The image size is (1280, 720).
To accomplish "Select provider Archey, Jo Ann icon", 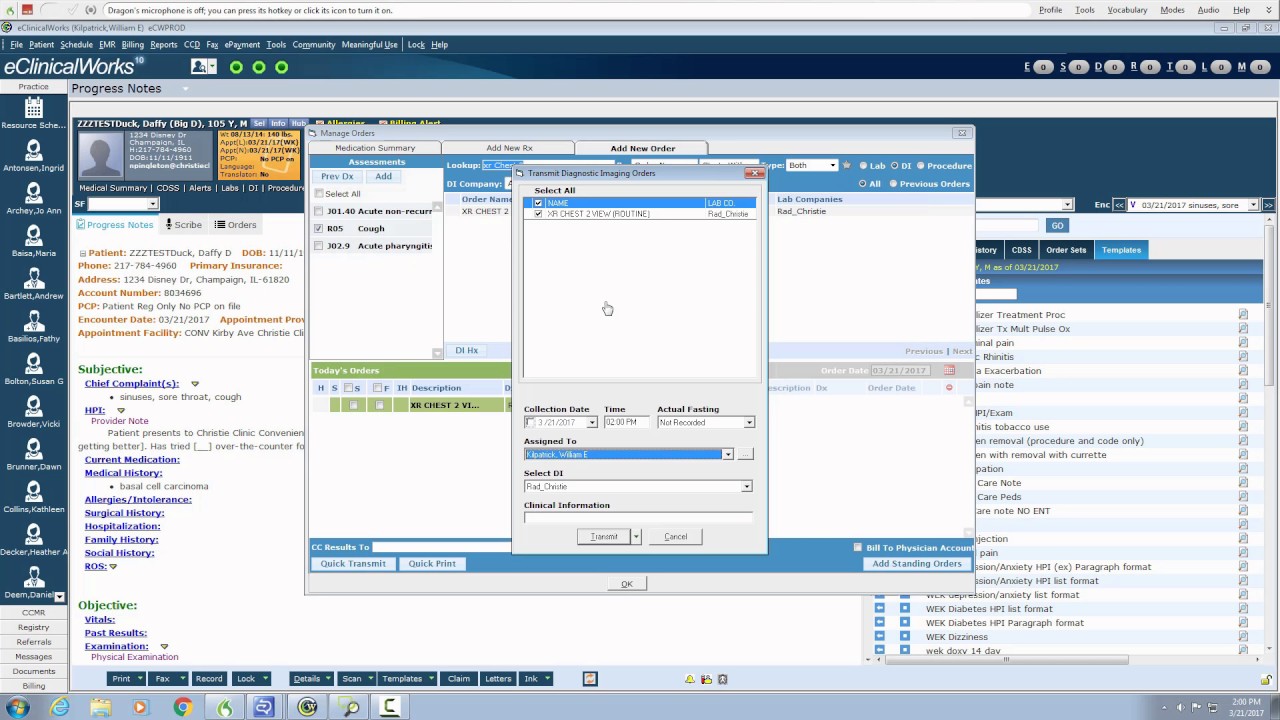I will pos(33,194).
